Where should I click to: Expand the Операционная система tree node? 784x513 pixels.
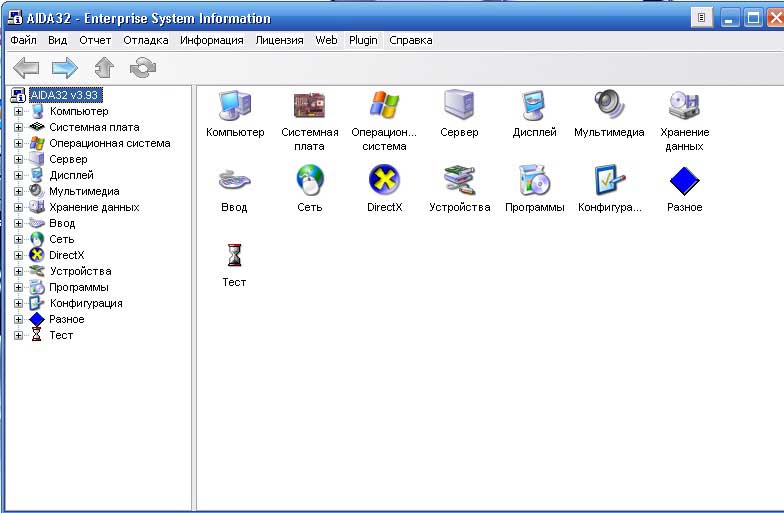(x=18, y=144)
